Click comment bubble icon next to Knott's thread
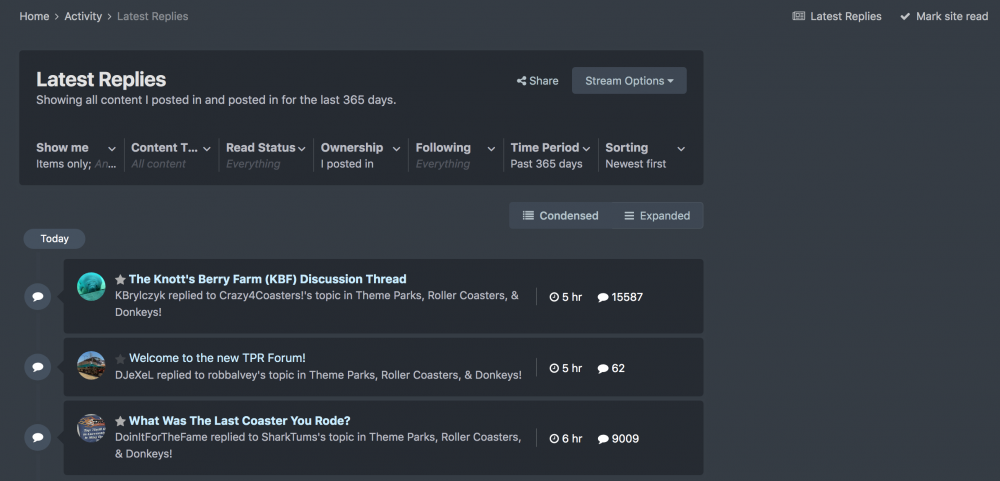 (37, 296)
